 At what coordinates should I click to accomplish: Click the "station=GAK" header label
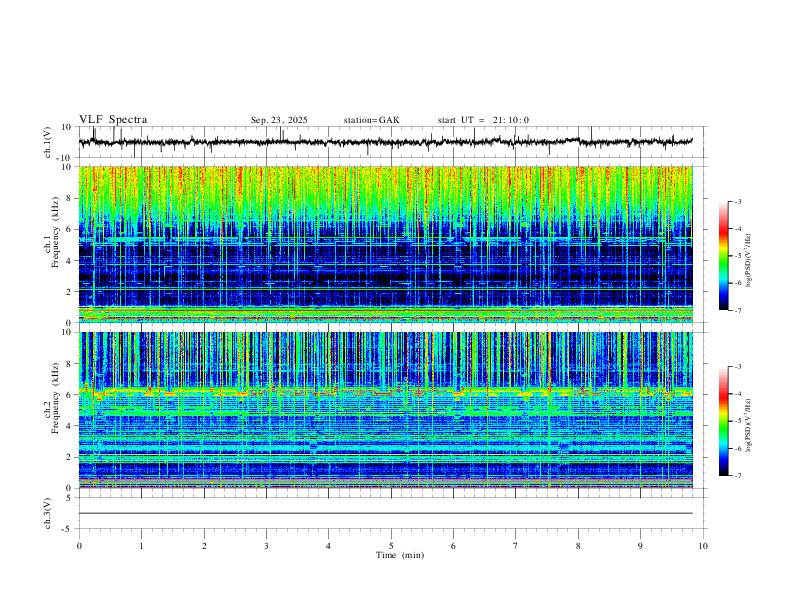click(371, 120)
